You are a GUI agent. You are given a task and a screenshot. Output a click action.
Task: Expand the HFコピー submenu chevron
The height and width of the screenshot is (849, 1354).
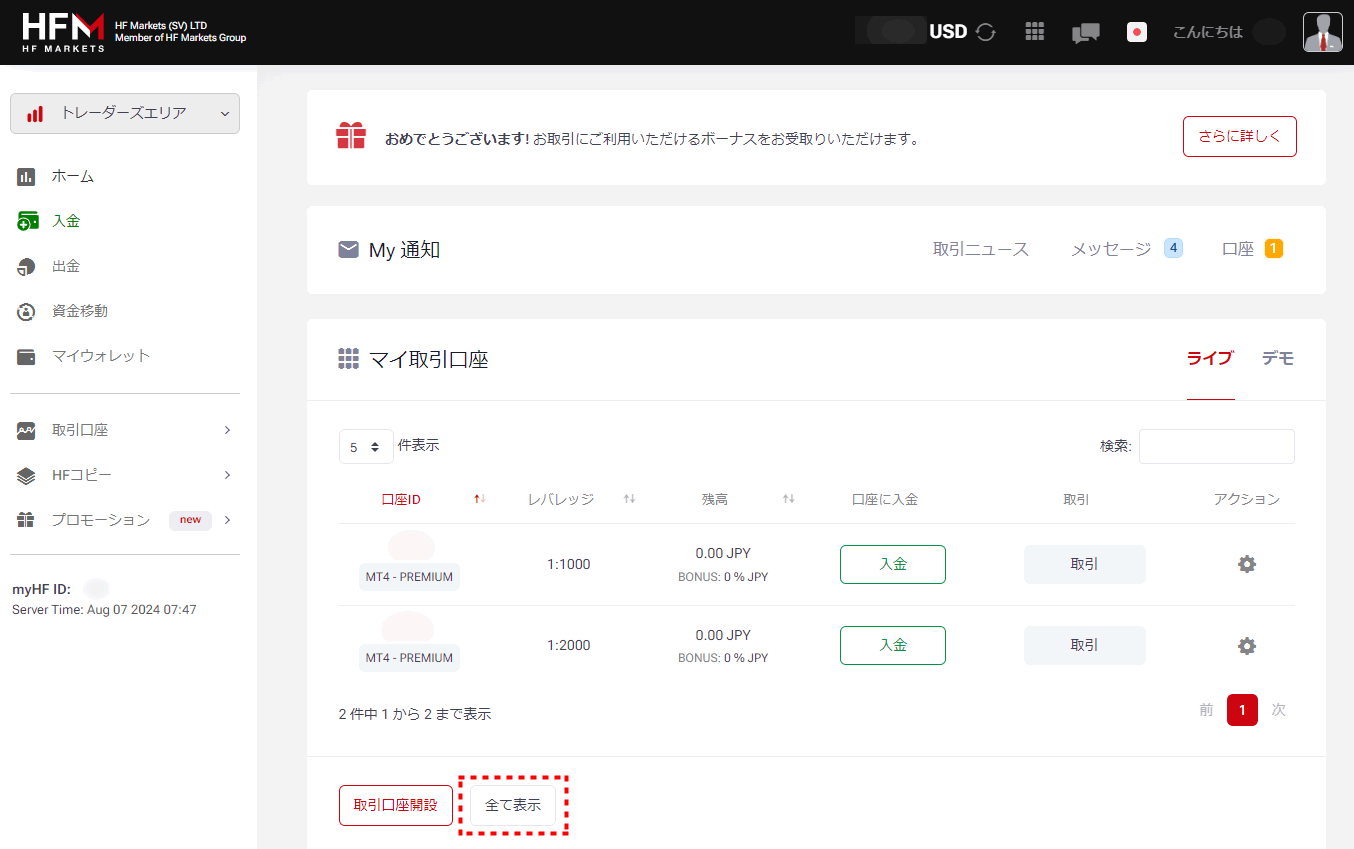(x=228, y=475)
